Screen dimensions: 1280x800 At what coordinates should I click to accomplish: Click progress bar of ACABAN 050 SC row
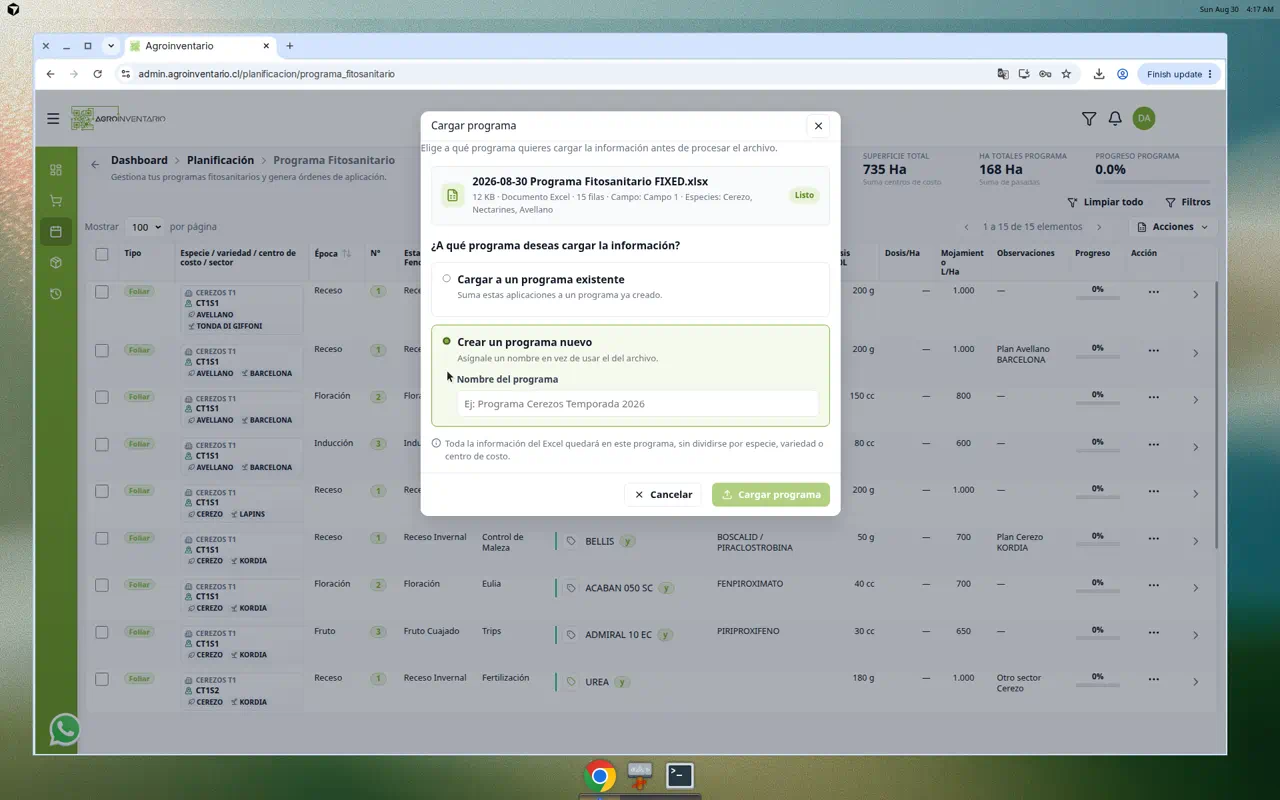tap(1097, 592)
